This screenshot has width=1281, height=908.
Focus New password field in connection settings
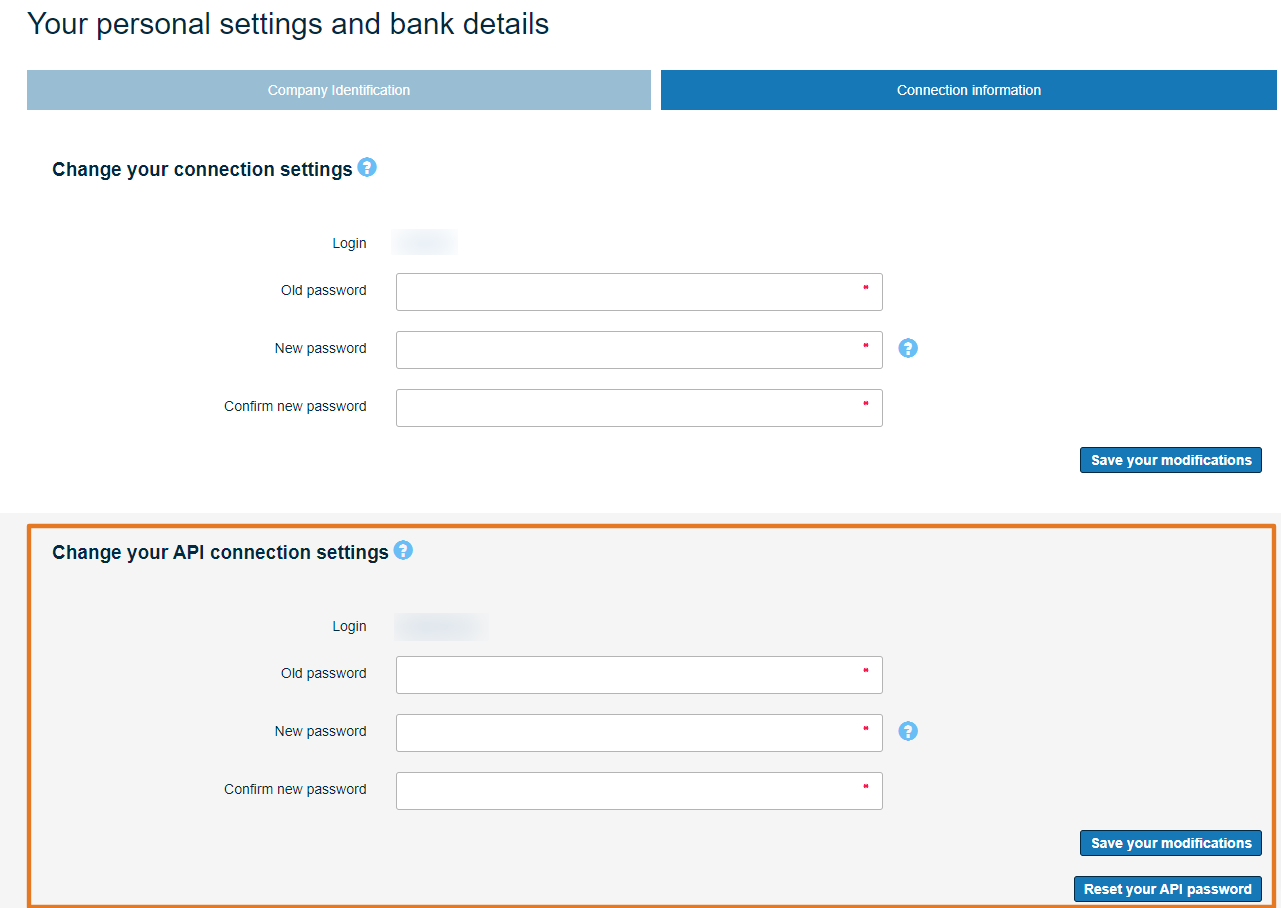[x=639, y=350]
